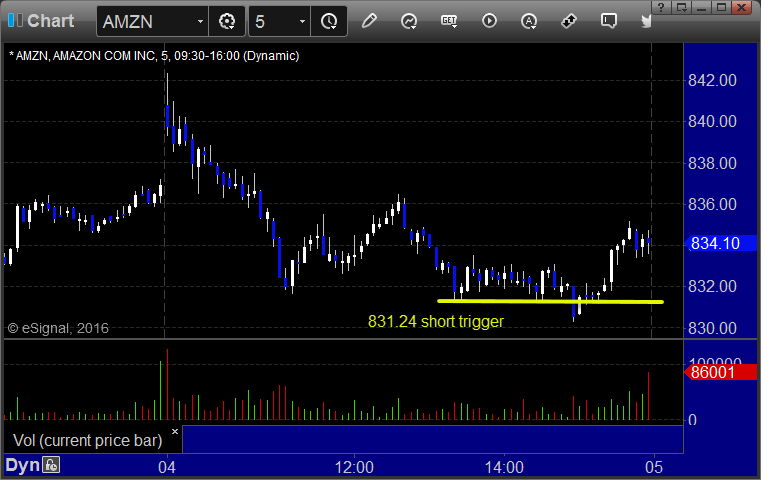774x480 pixels.
Task: Click the lock icon next to Dyn
Action: (x=51, y=465)
